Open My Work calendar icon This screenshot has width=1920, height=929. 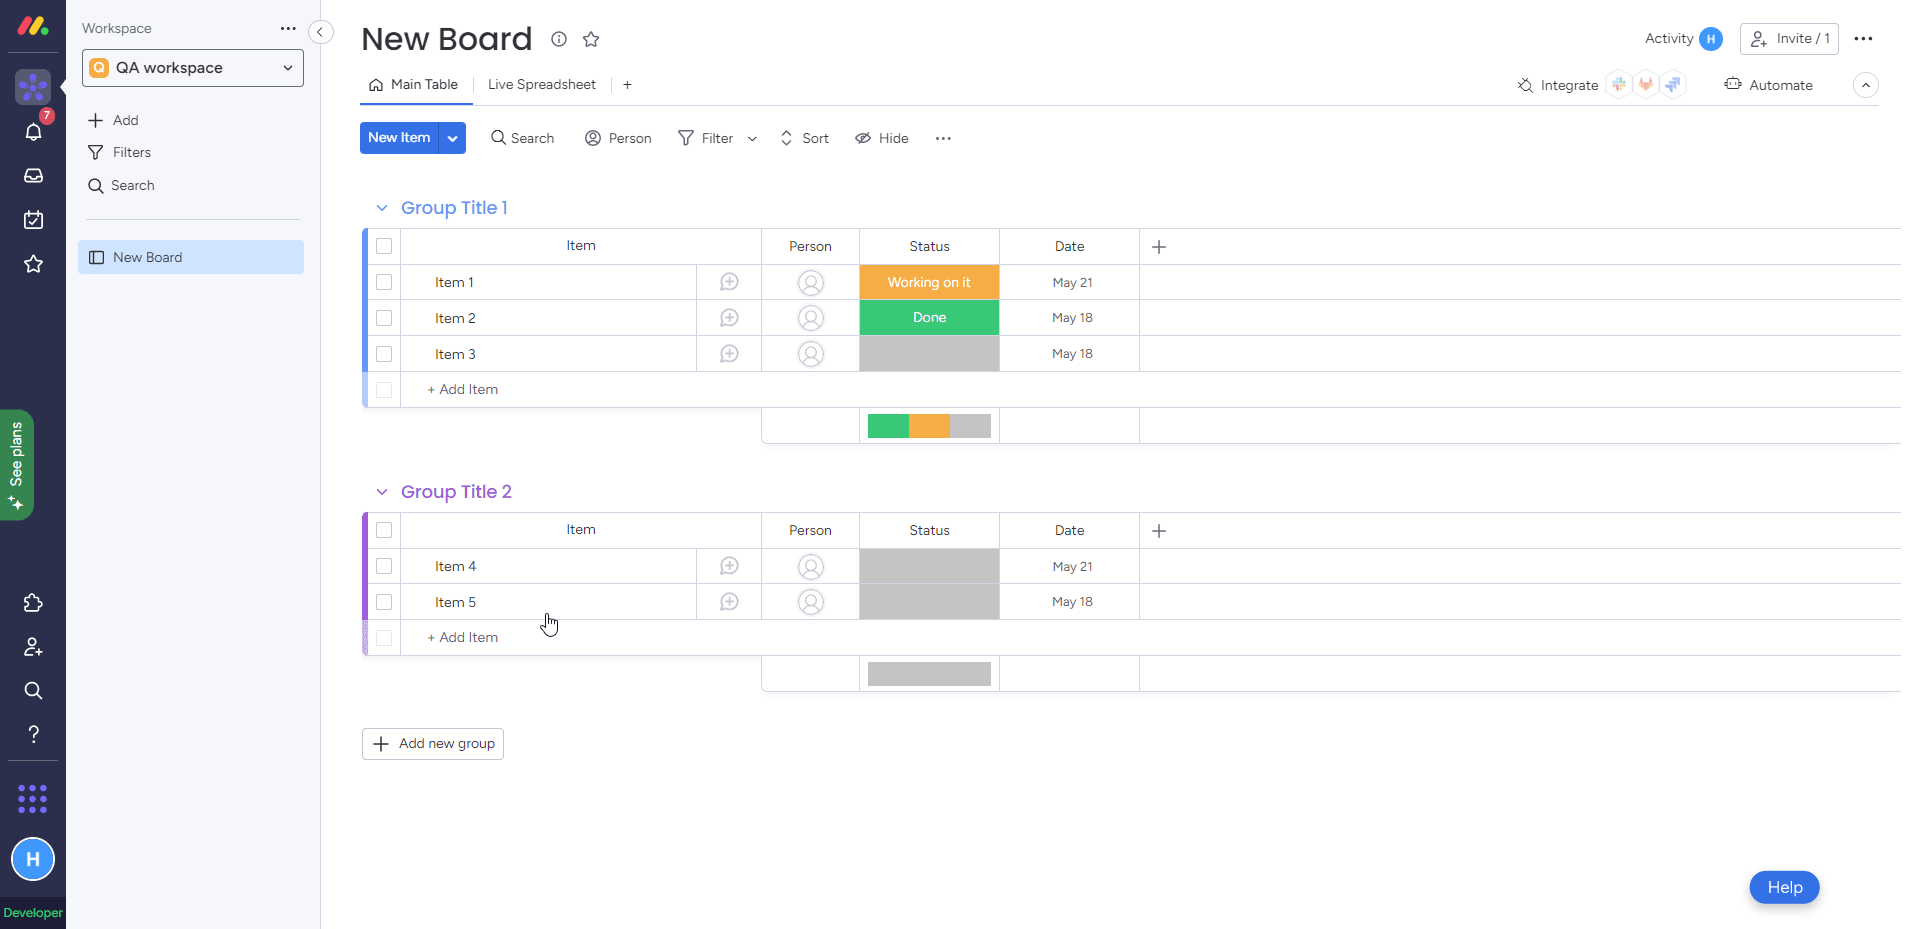point(33,220)
